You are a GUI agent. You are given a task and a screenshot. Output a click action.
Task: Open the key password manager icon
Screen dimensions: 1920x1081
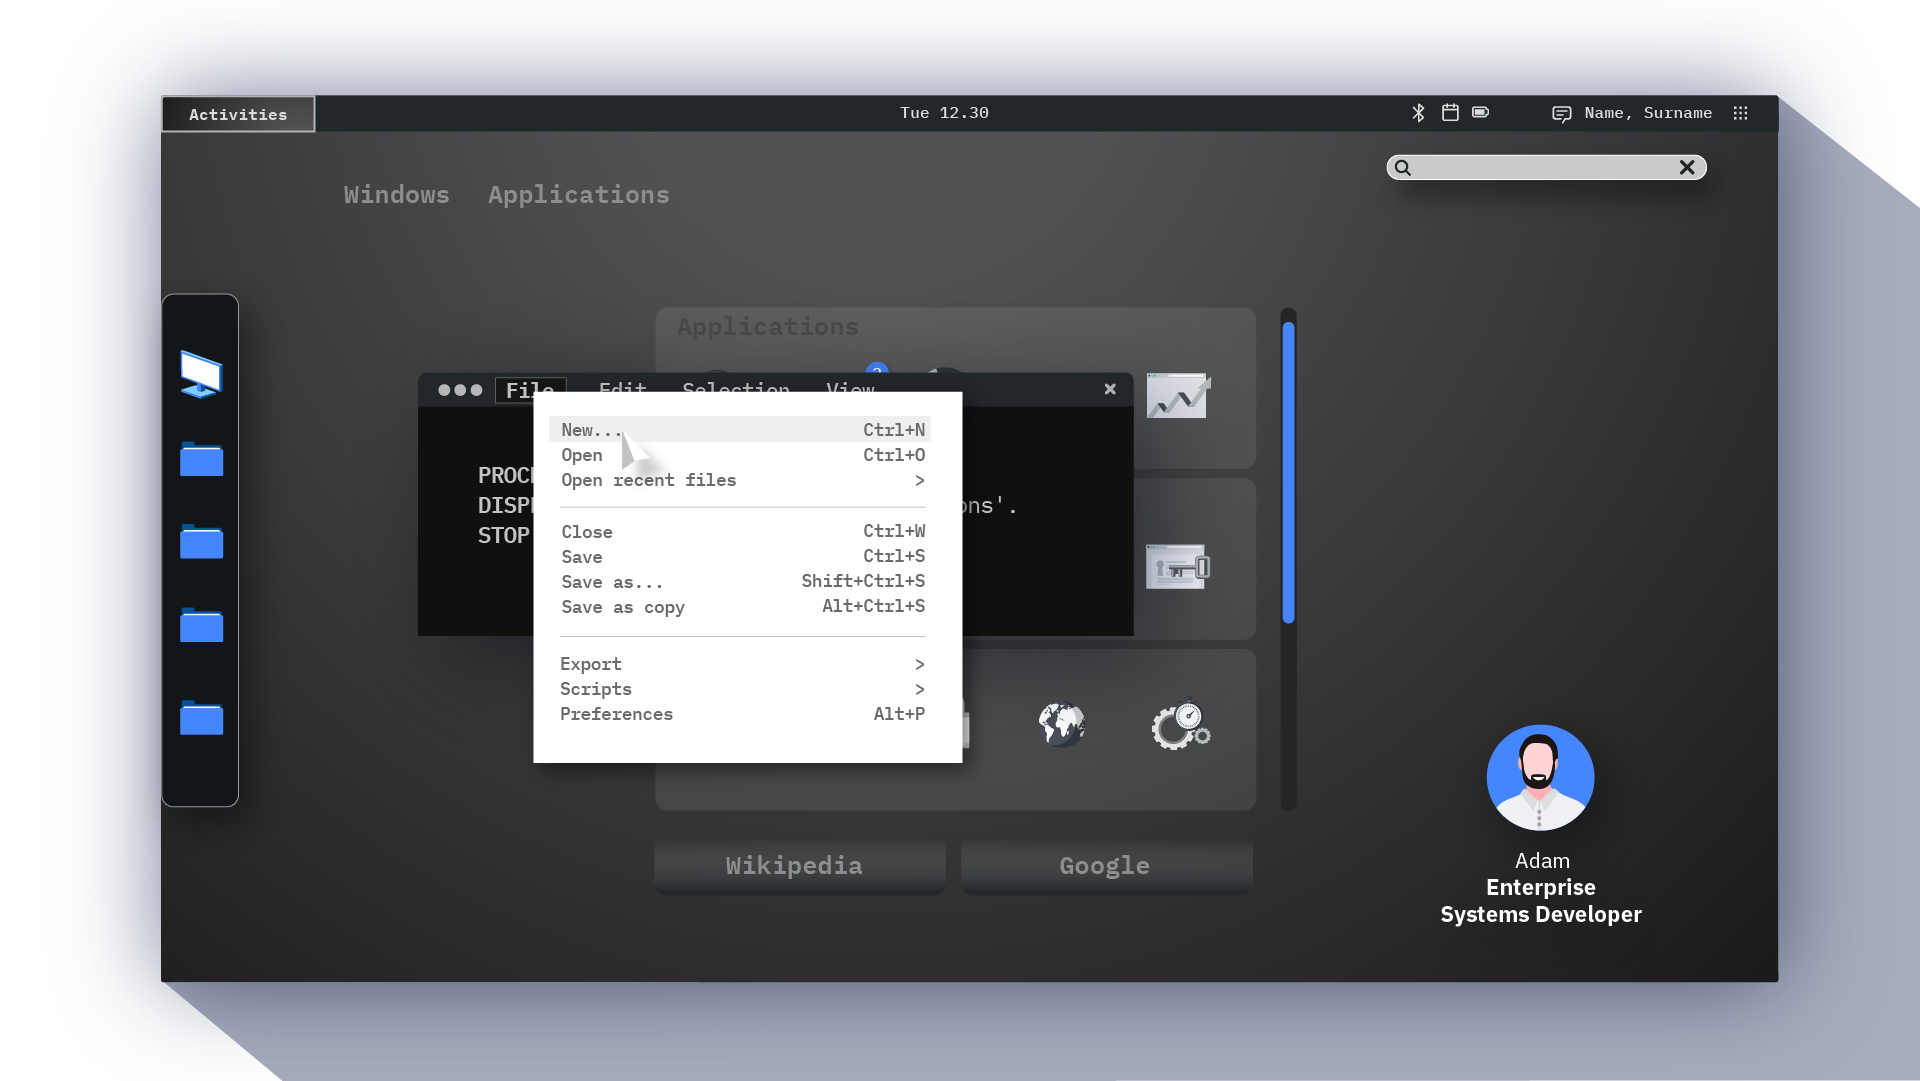1177,567
